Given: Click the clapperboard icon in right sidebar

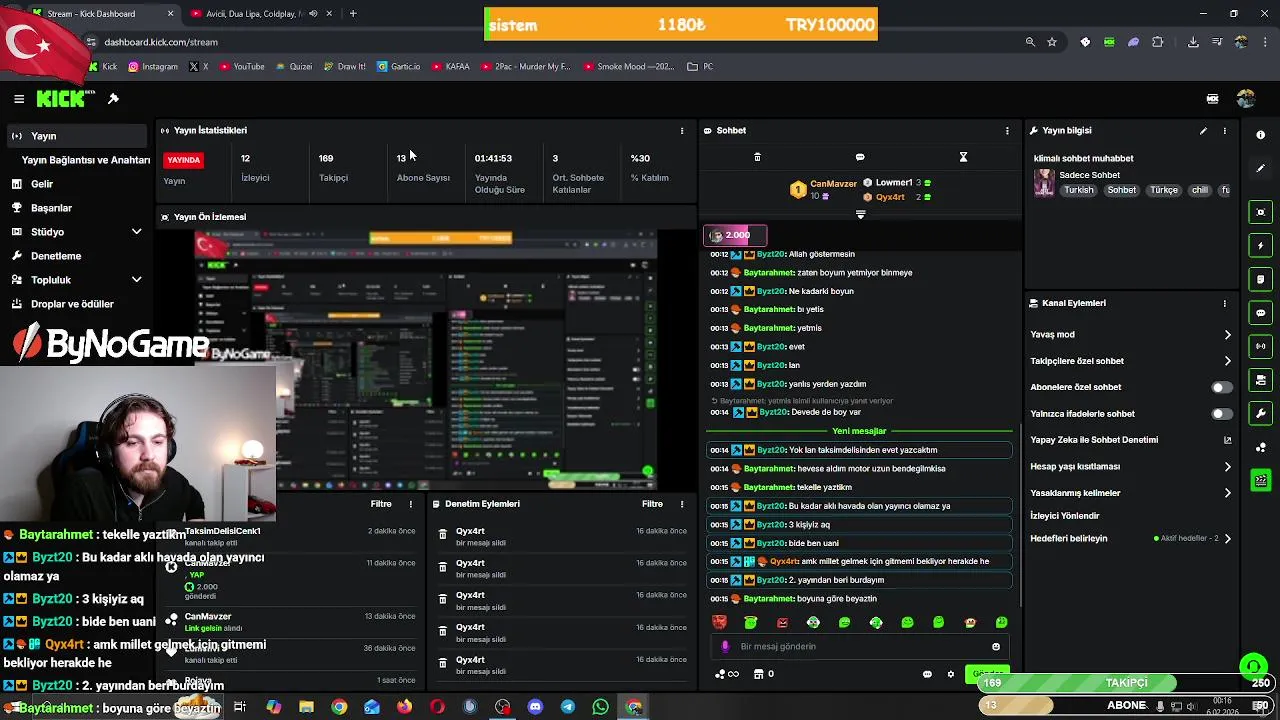Looking at the screenshot, I should point(1260,480).
